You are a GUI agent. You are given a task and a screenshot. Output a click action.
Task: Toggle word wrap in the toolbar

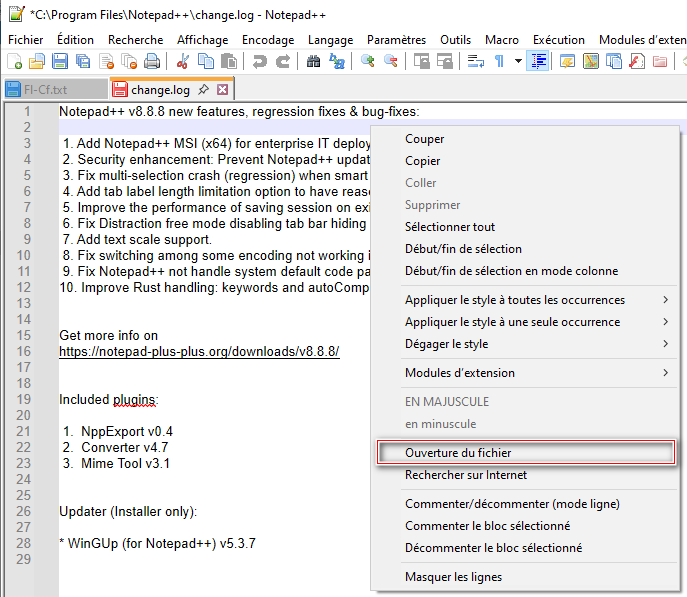tap(475, 62)
